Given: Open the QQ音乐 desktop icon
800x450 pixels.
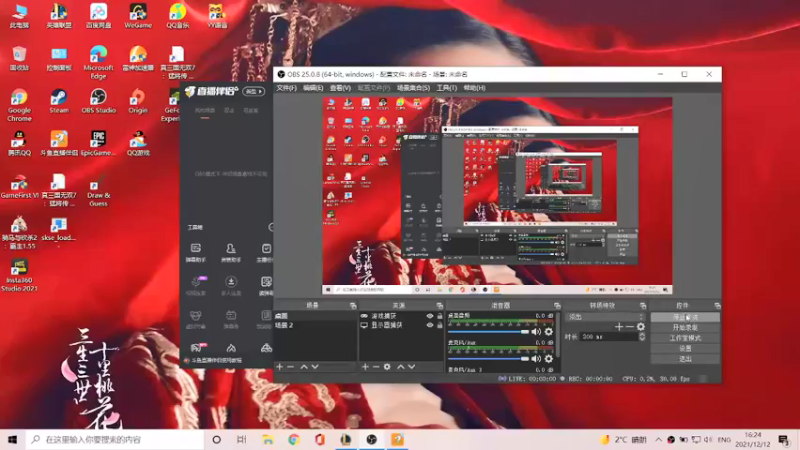Looking at the screenshot, I should coord(177,15).
